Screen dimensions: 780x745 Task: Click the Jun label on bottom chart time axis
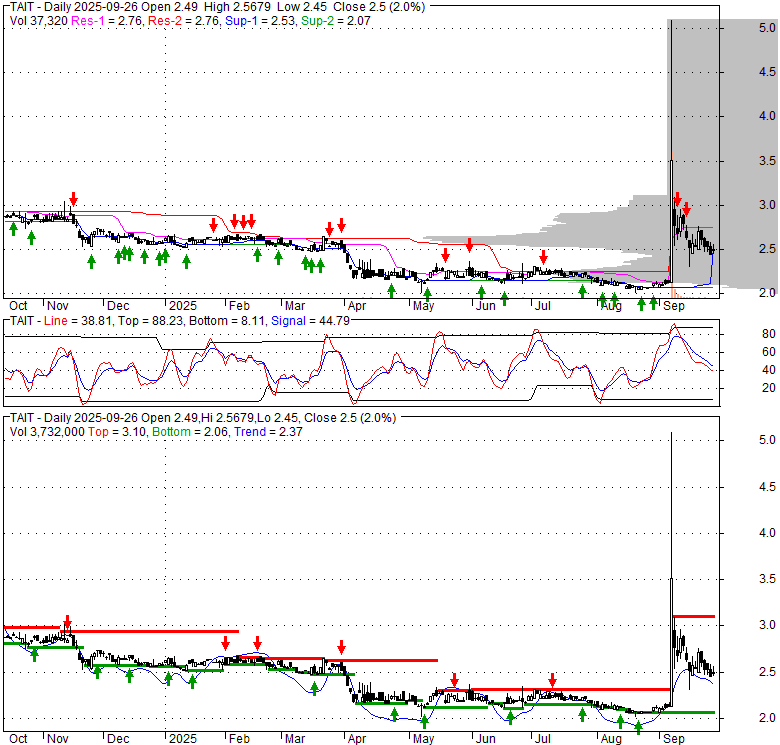pyautogui.click(x=486, y=739)
